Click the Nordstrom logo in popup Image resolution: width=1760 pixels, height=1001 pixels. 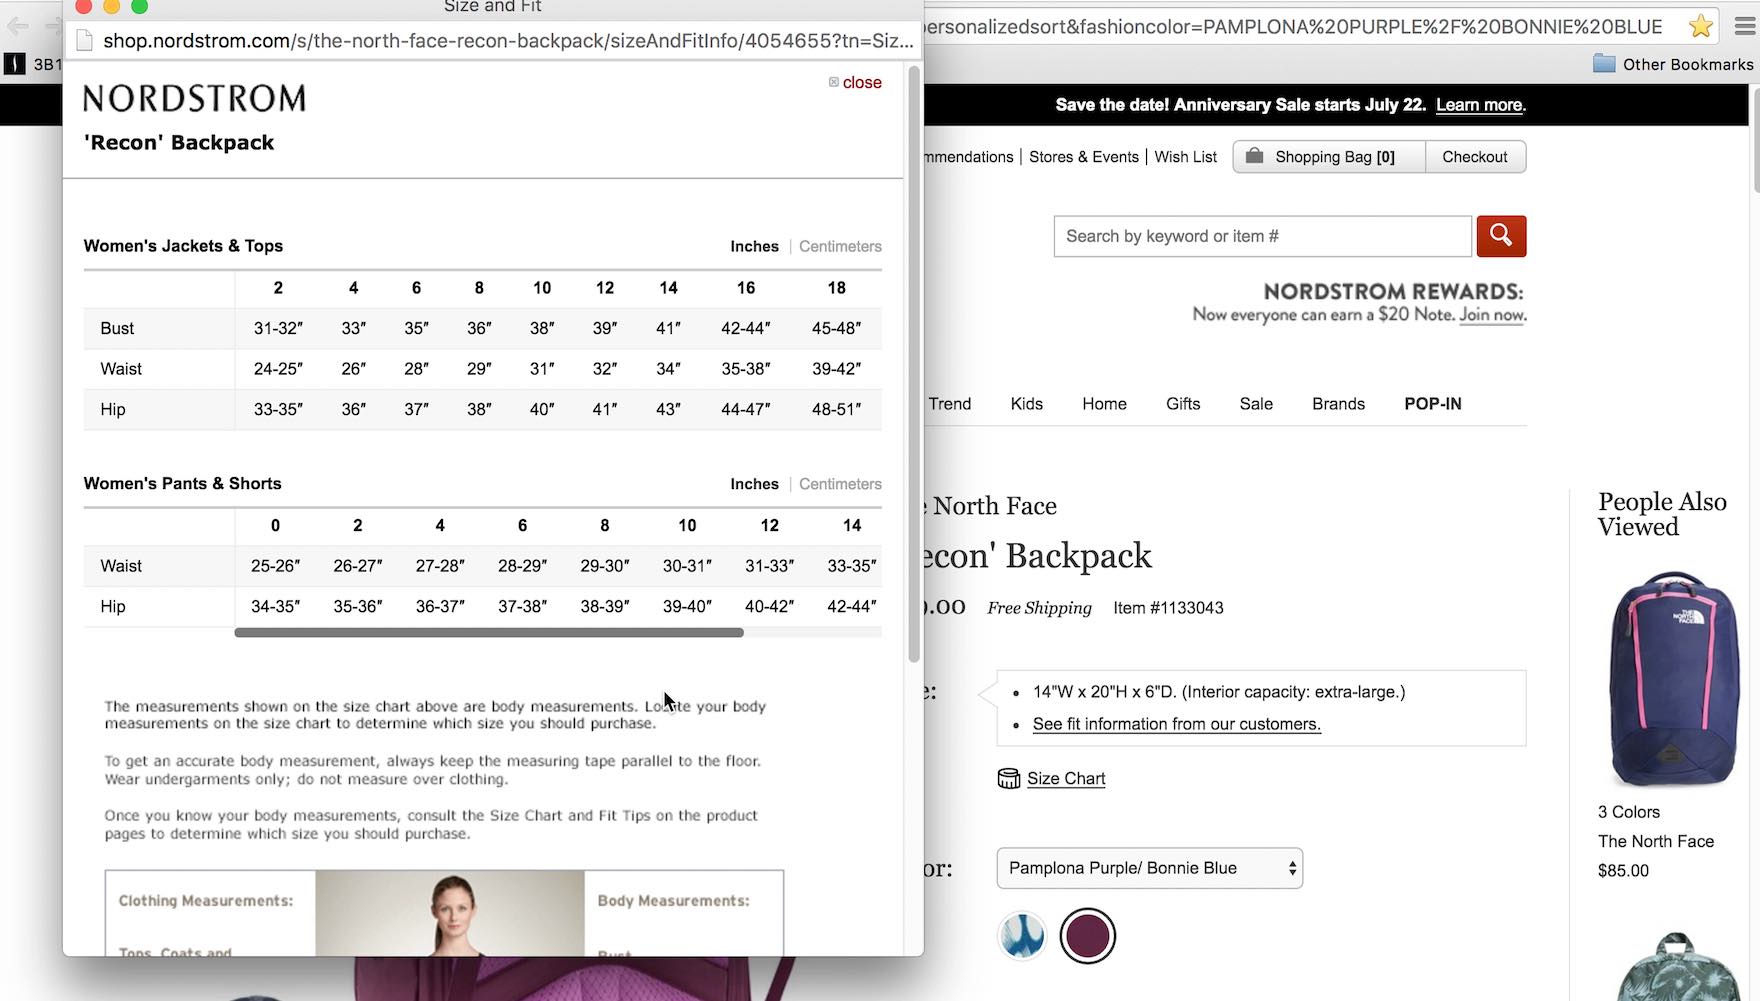click(194, 98)
